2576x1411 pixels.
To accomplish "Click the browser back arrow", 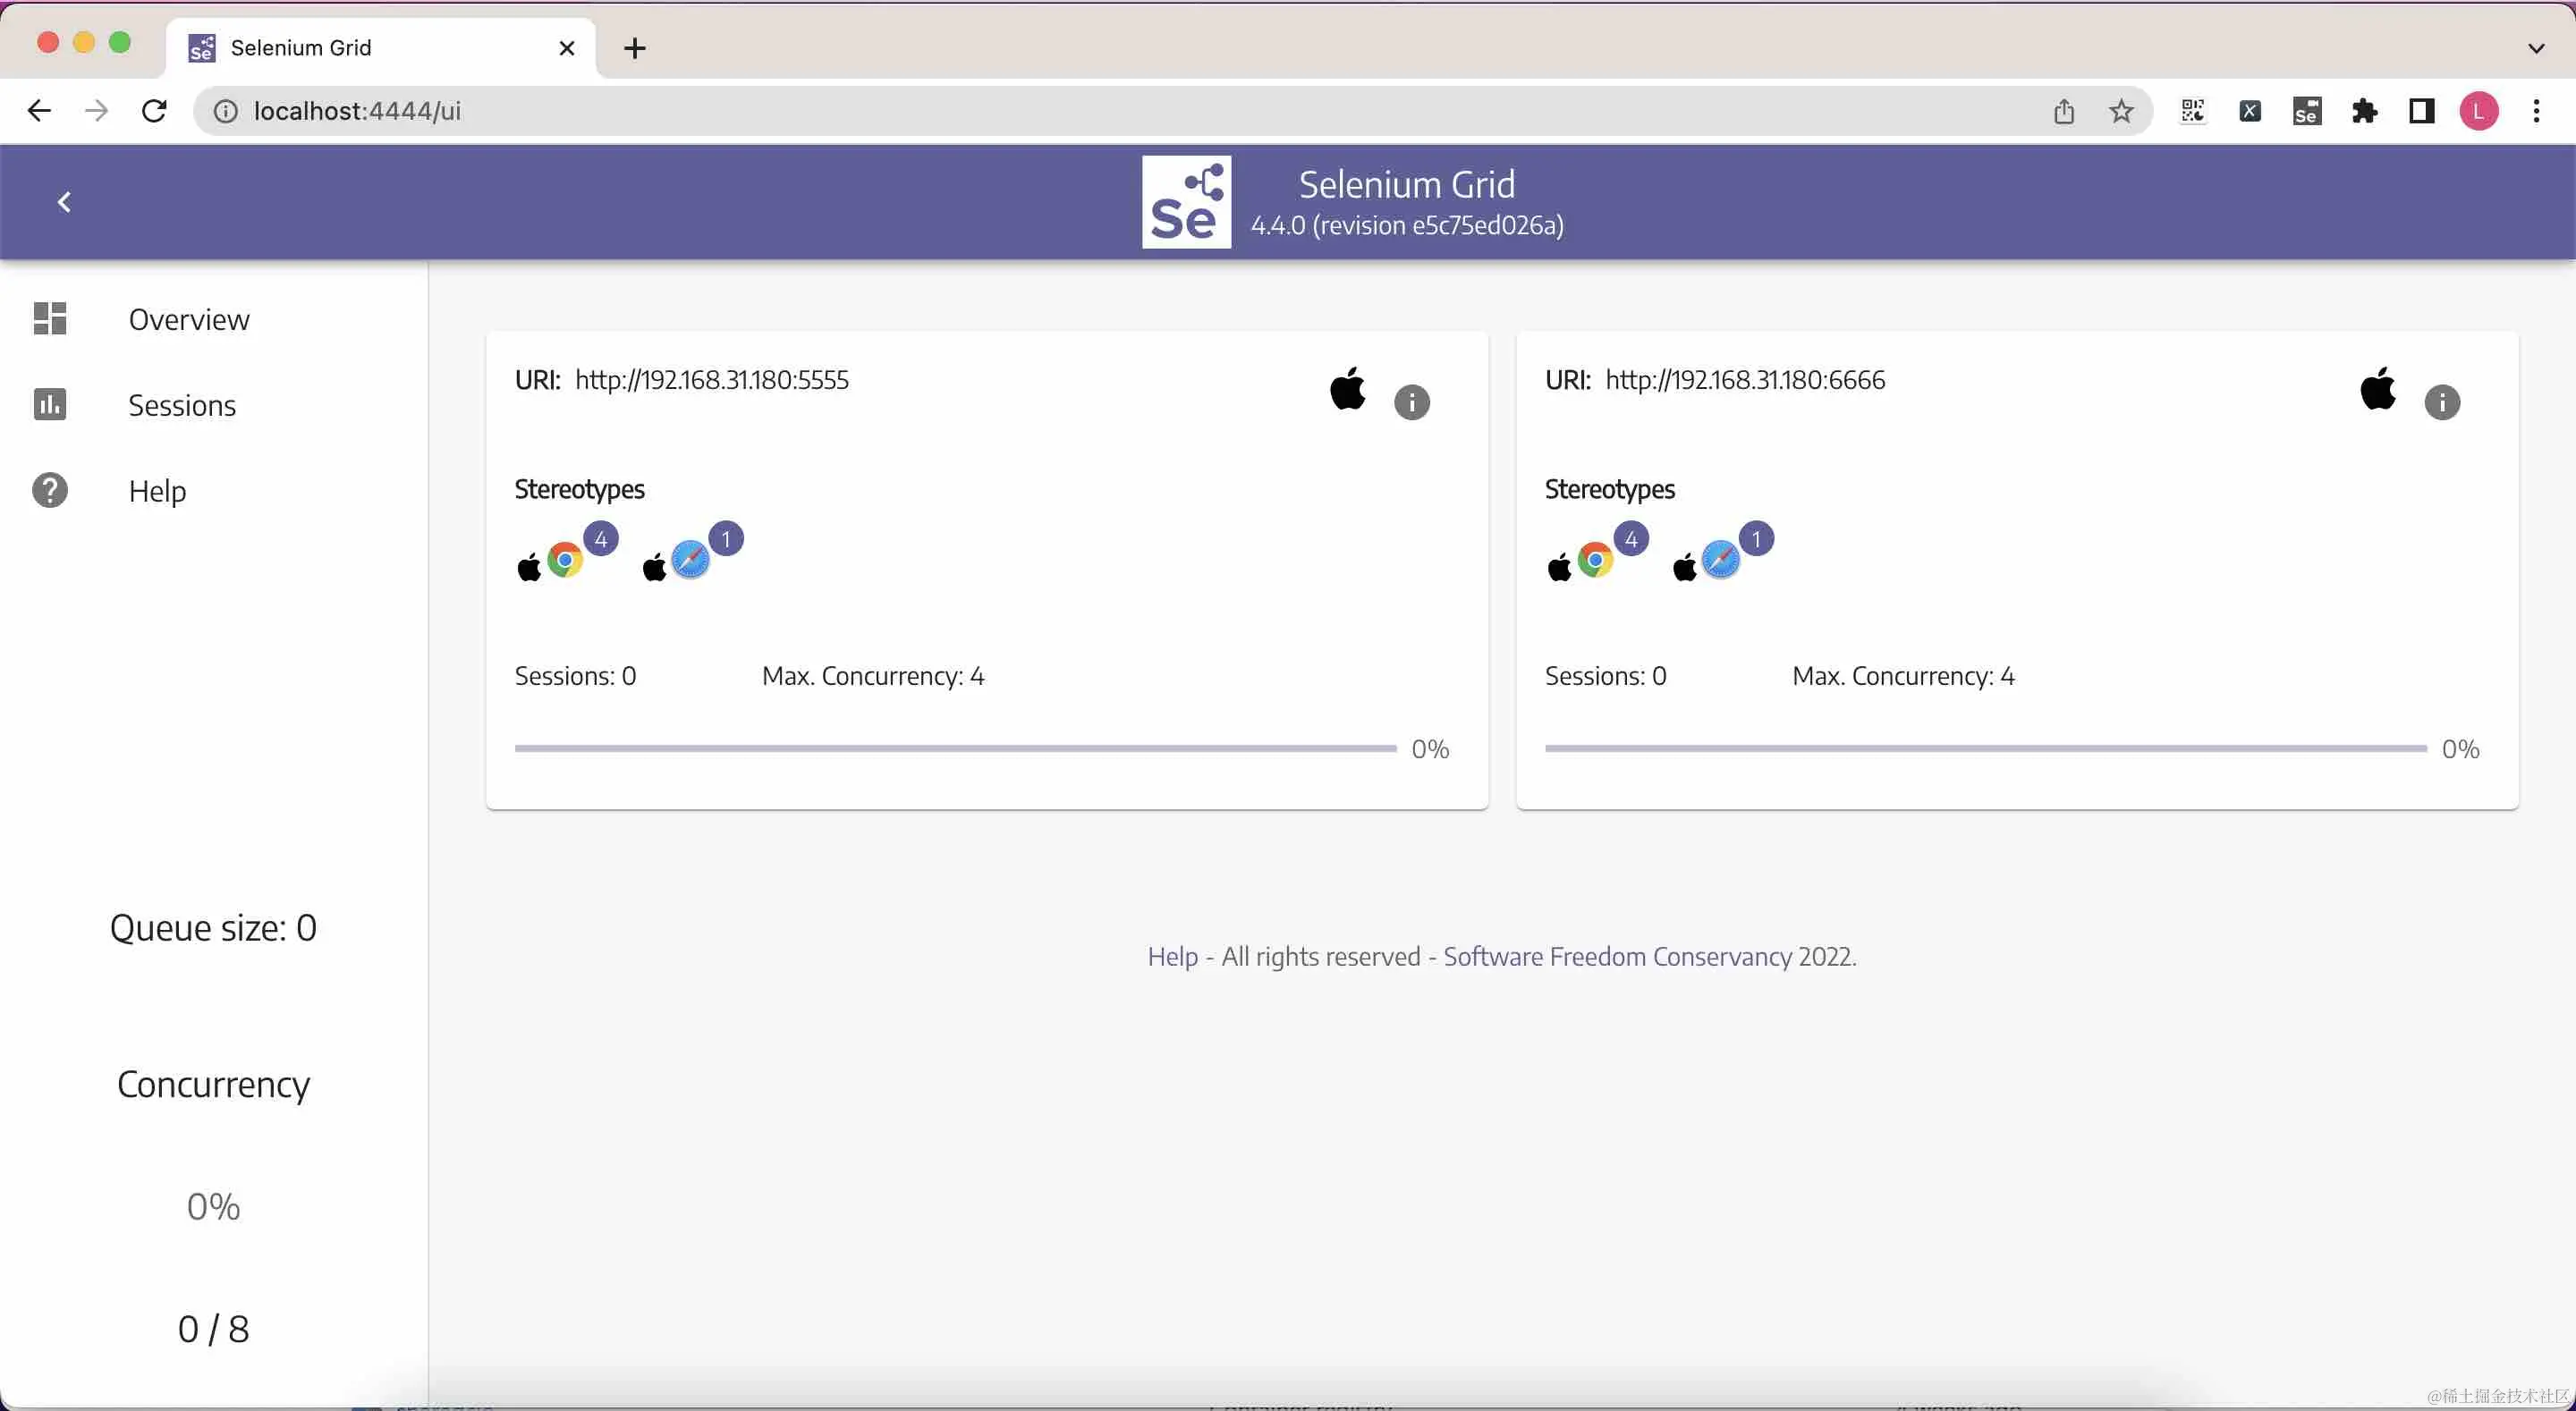I will click(39, 111).
